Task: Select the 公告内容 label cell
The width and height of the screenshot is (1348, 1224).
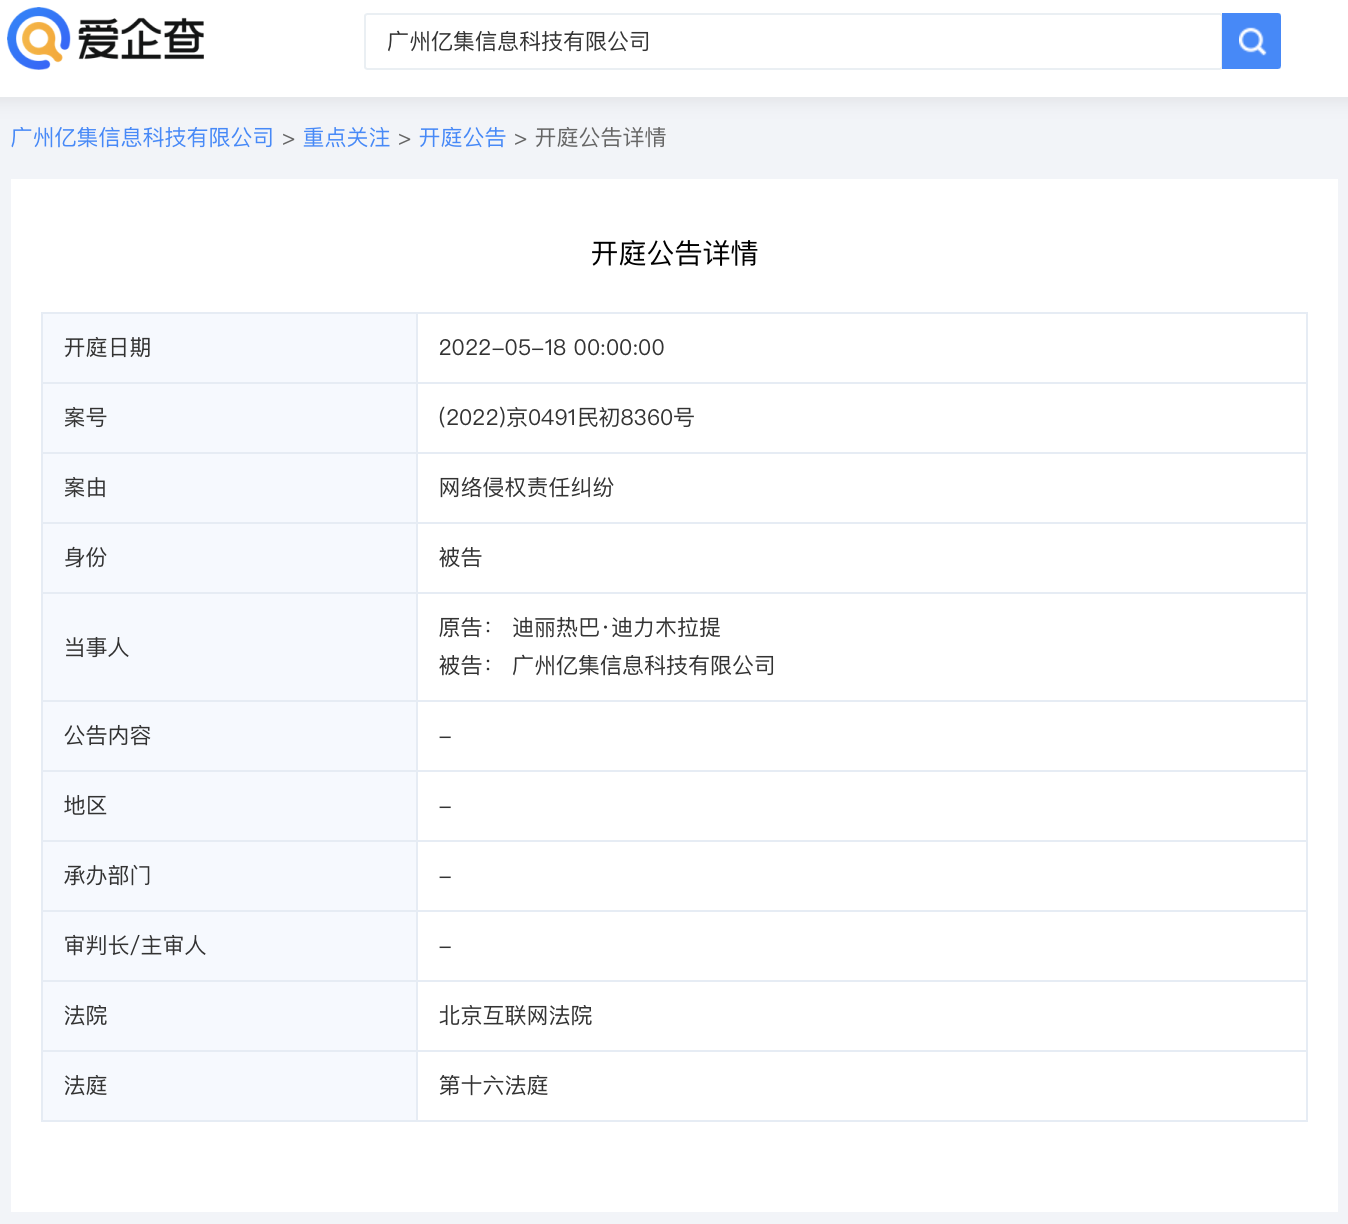Action: point(229,736)
